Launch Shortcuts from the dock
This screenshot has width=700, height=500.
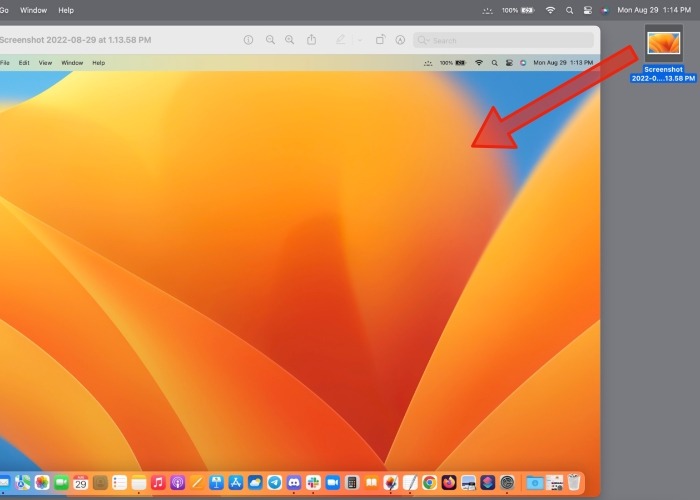point(488,483)
